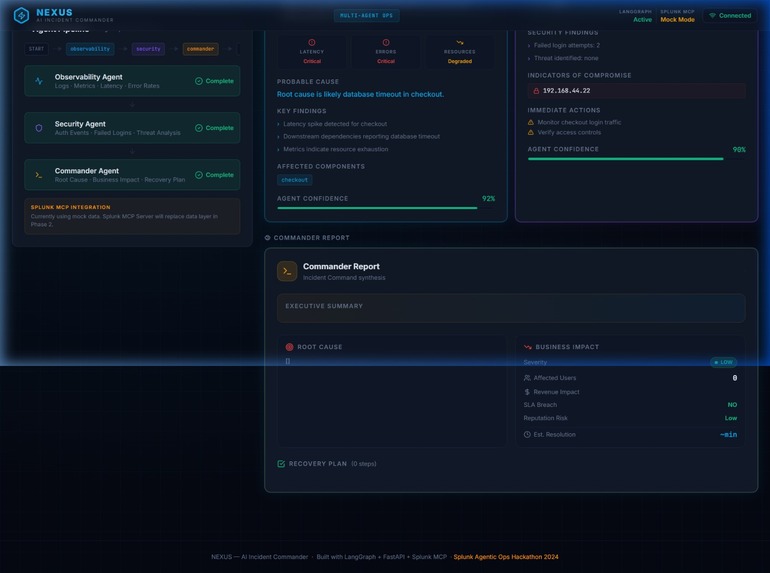Click the 92% agent confidence progress bar
This screenshot has width=770, height=573.
(x=386, y=208)
